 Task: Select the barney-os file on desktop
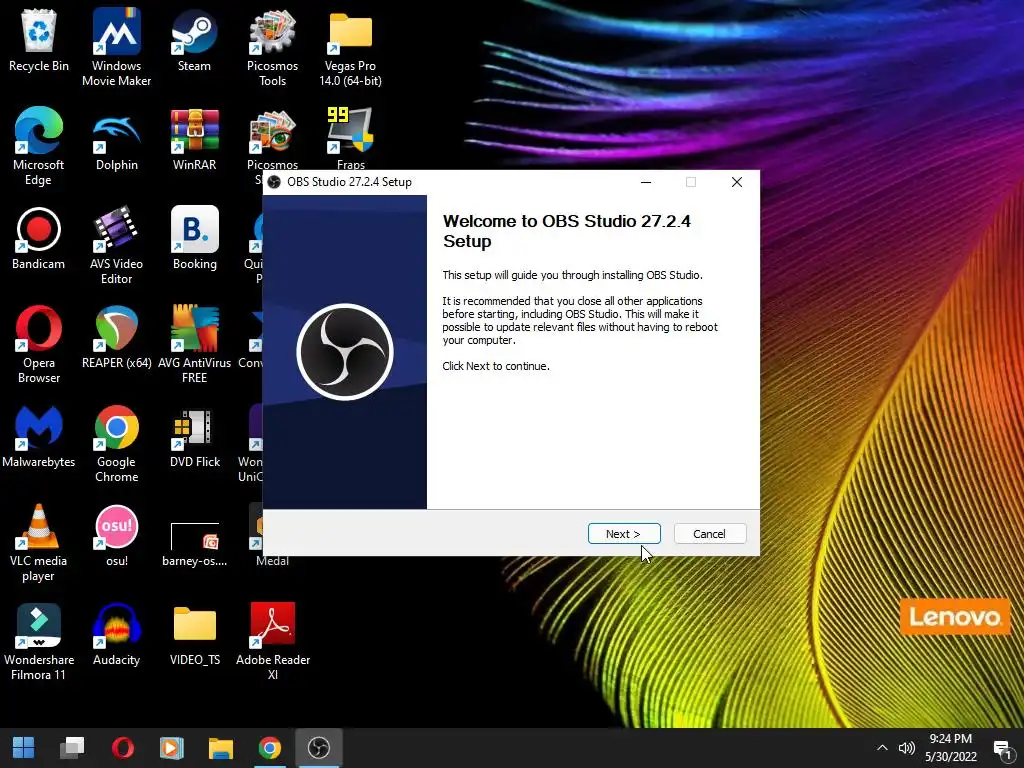click(194, 545)
